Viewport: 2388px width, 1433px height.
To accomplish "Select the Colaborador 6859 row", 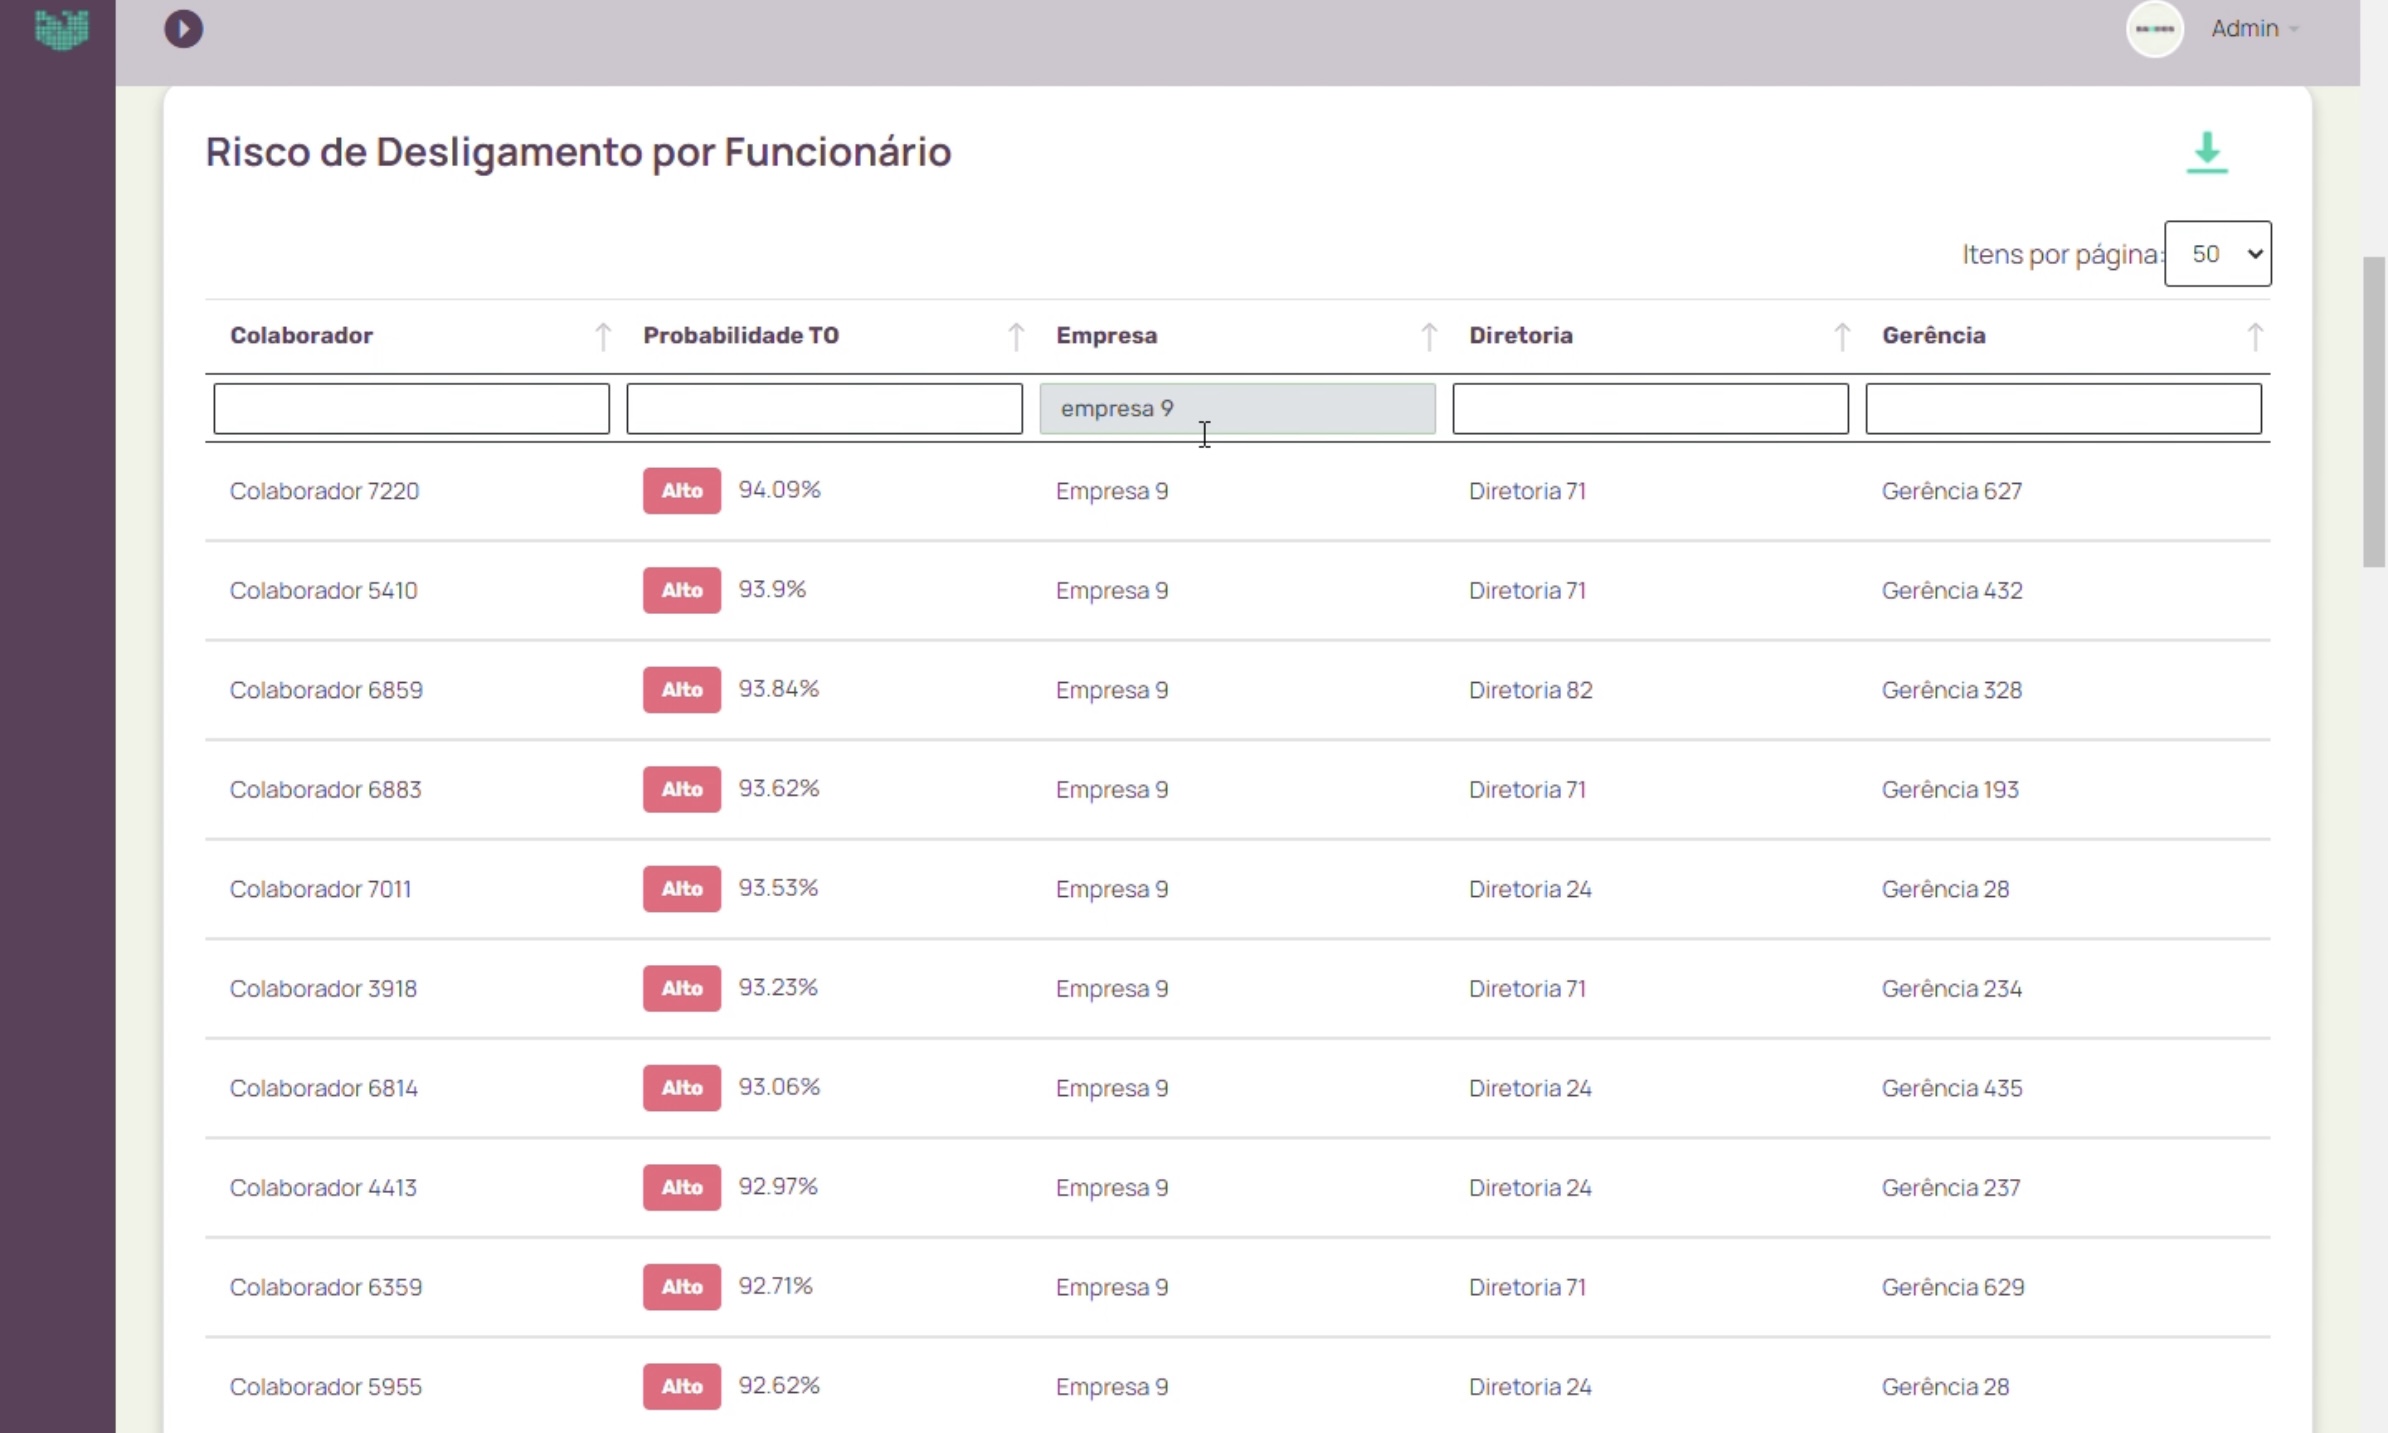I will tap(326, 690).
